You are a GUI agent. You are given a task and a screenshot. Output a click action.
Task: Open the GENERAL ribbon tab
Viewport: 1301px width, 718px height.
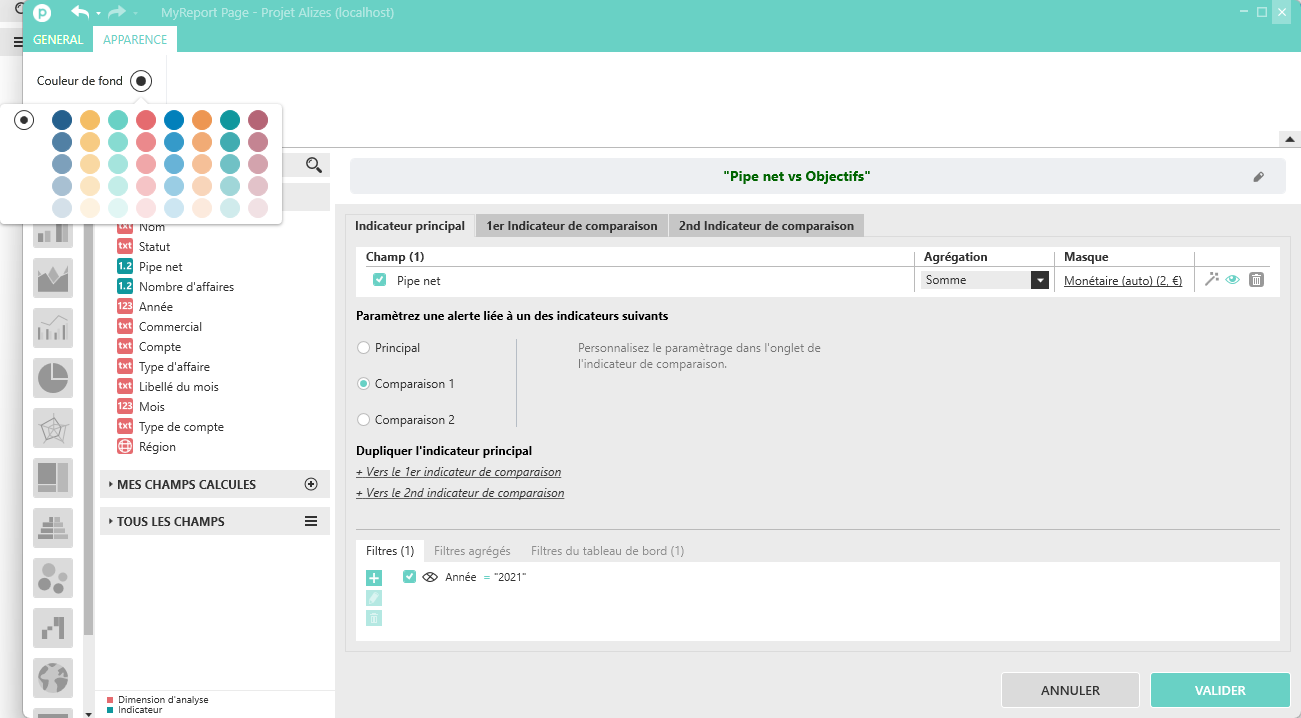(x=58, y=40)
